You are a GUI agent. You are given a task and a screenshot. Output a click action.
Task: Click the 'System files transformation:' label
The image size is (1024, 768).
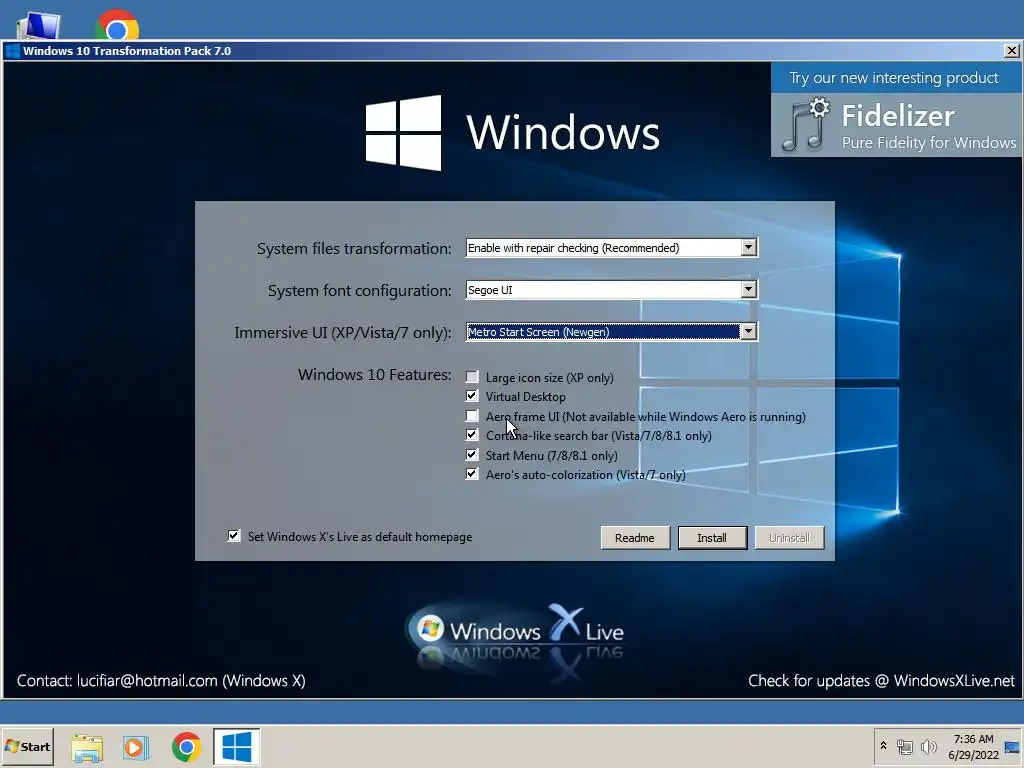[x=354, y=248]
